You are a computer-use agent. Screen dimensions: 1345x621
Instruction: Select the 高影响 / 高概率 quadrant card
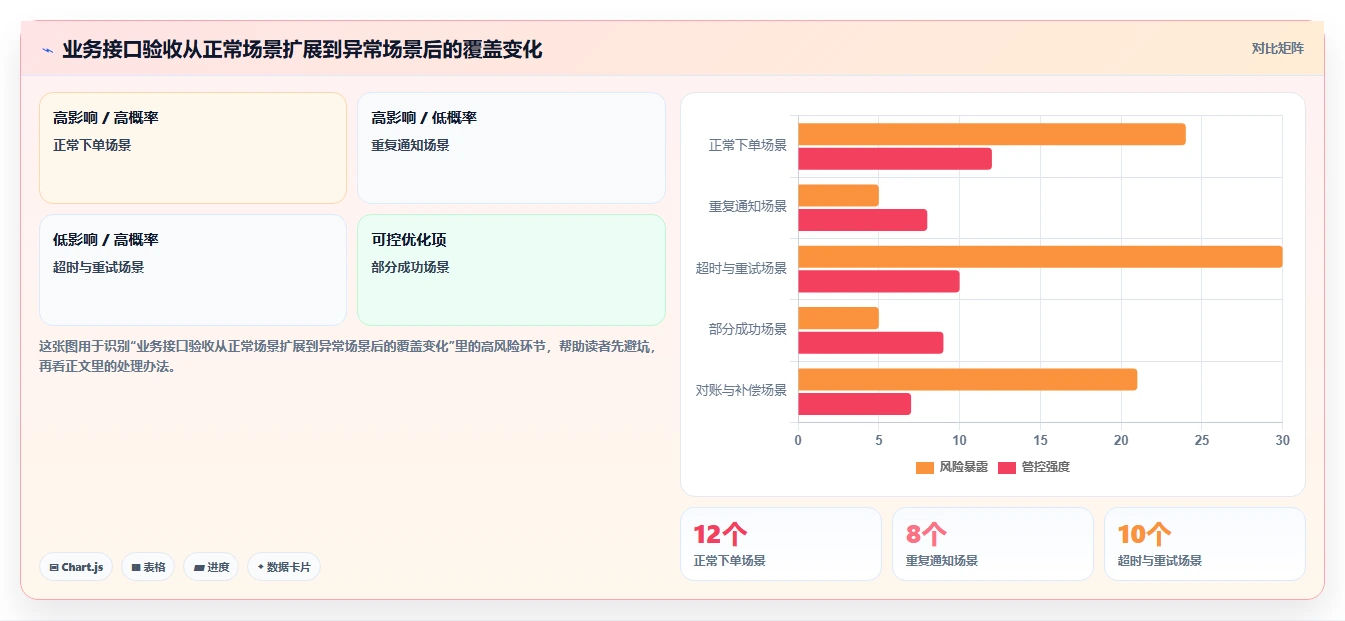tap(193, 148)
